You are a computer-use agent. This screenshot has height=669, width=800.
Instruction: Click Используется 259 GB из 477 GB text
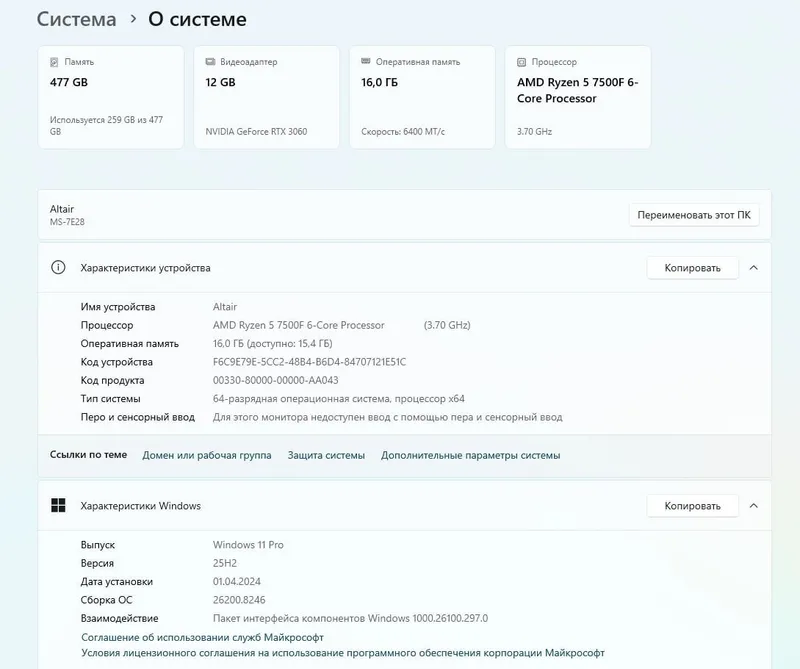click(106, 126)
